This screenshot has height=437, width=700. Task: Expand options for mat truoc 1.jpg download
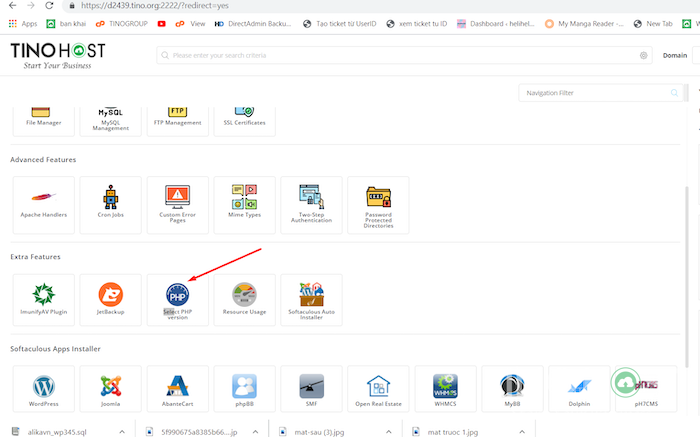(x=522, y=432)
